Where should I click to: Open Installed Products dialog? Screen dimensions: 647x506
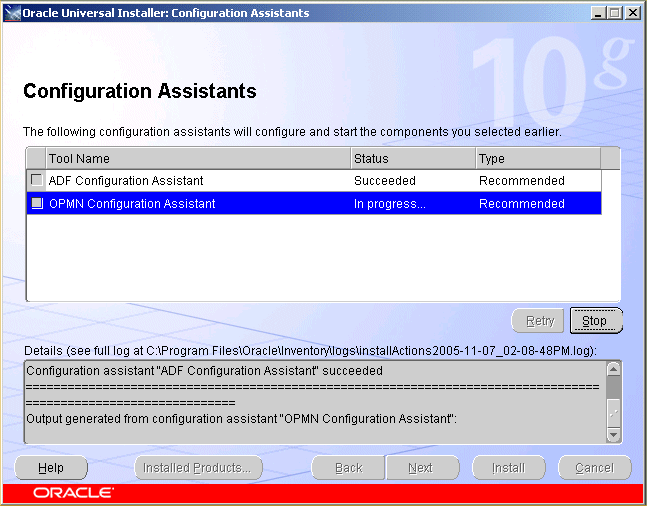click(x=198, y=468)
